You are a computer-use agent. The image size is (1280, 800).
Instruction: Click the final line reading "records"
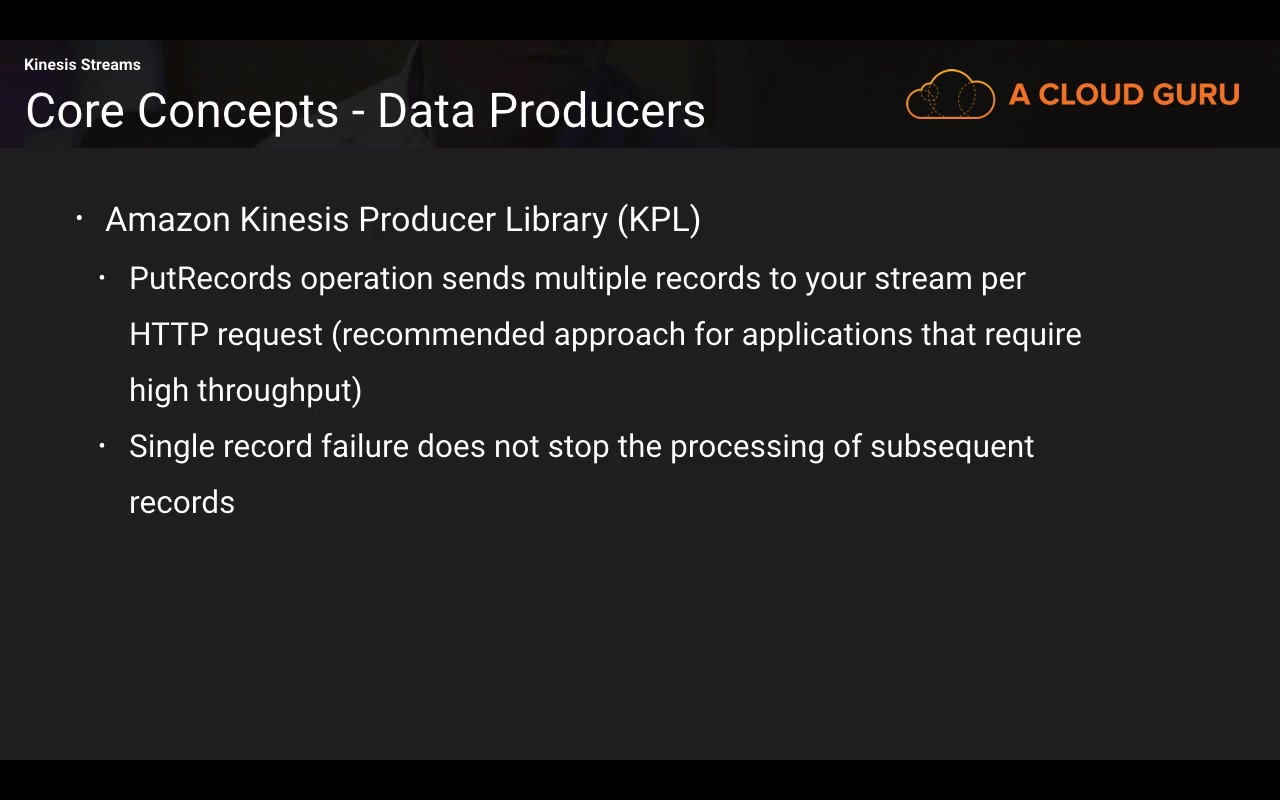tap(182, 503)
